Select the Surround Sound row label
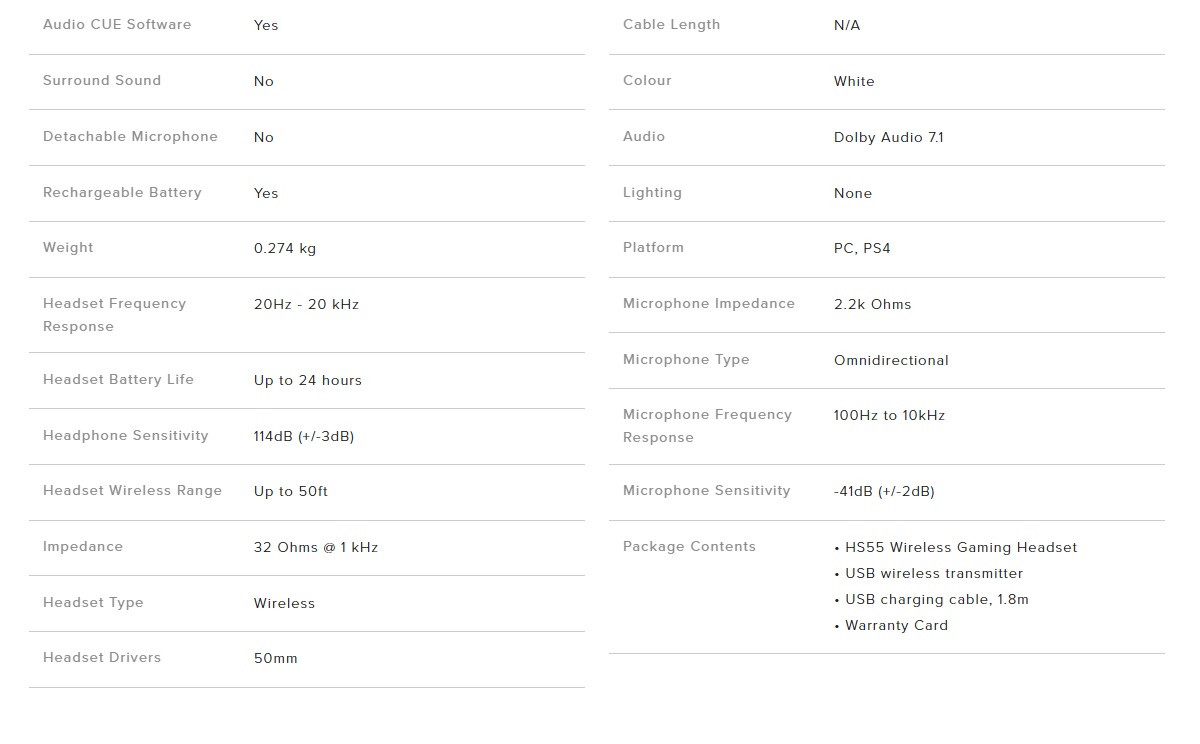 pyautogui.click(x=102, y=81)
